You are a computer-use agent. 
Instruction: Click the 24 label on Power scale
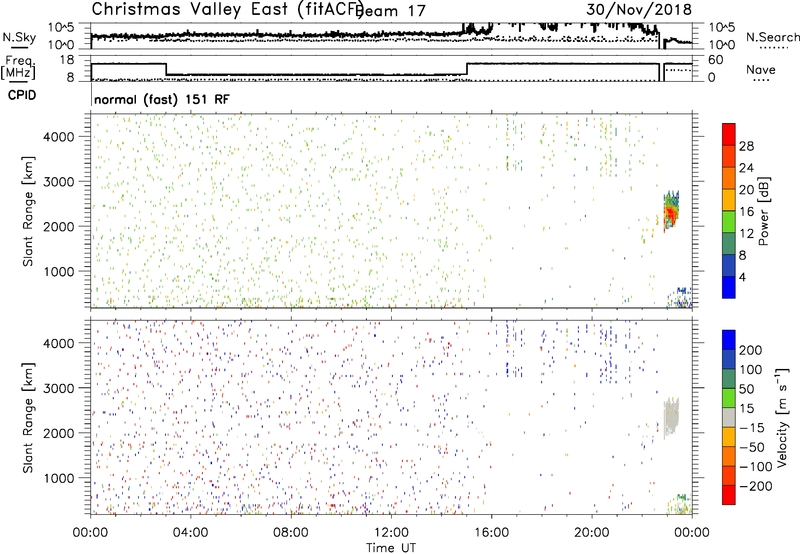point(746,168)
